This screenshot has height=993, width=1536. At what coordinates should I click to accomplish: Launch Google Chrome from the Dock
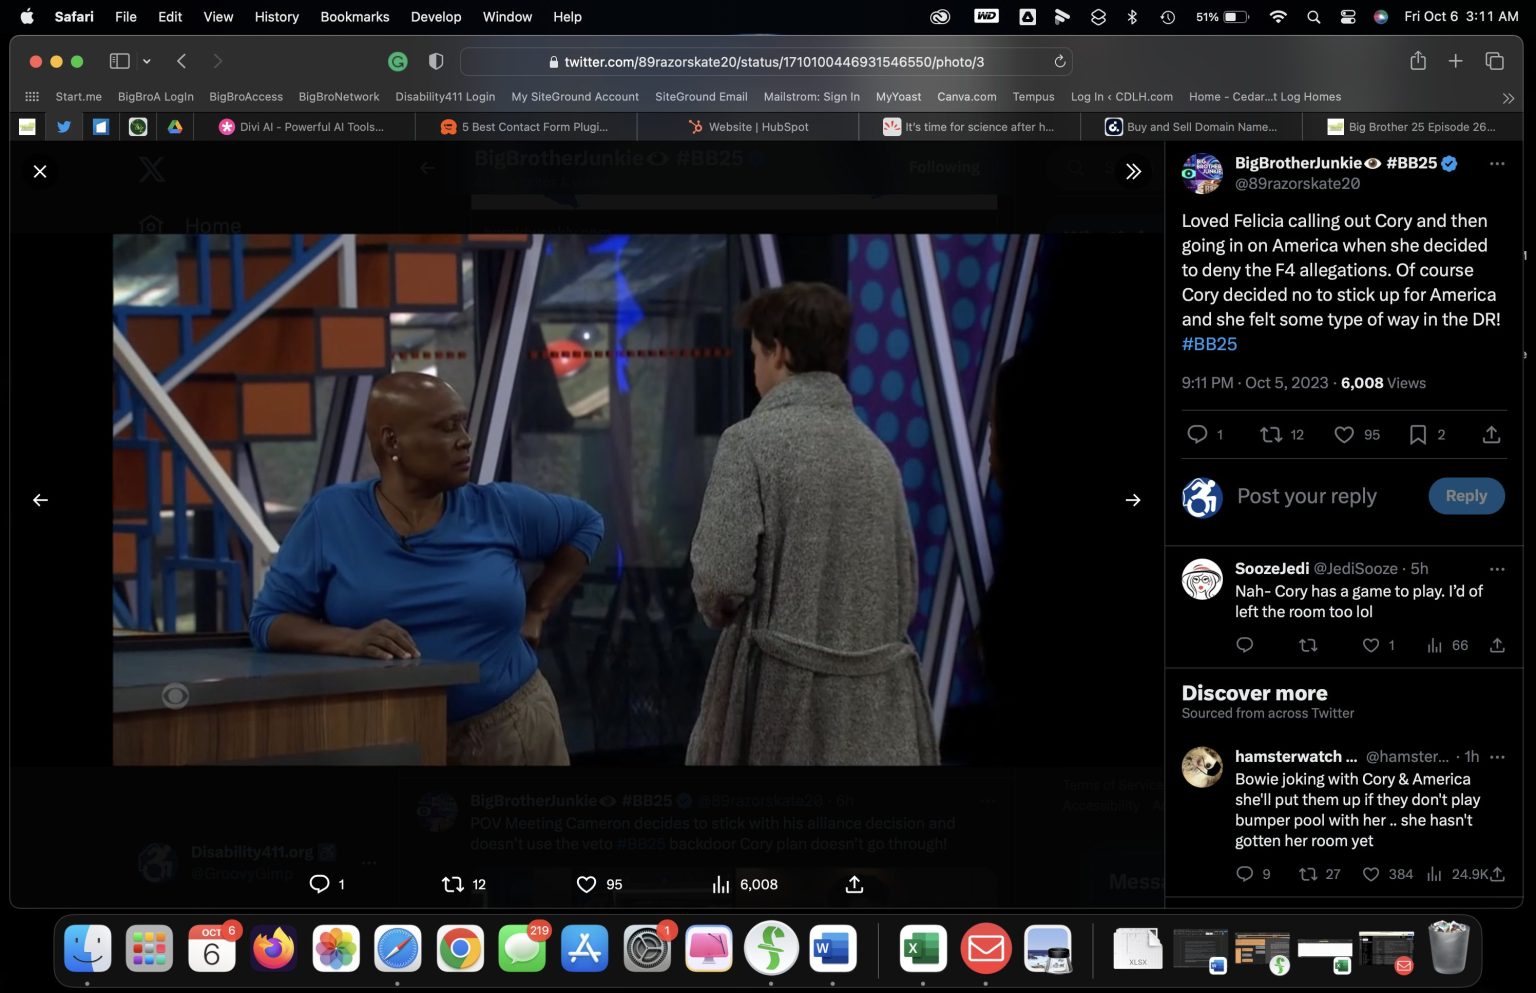pyautogui.click(x=460, y=949)
